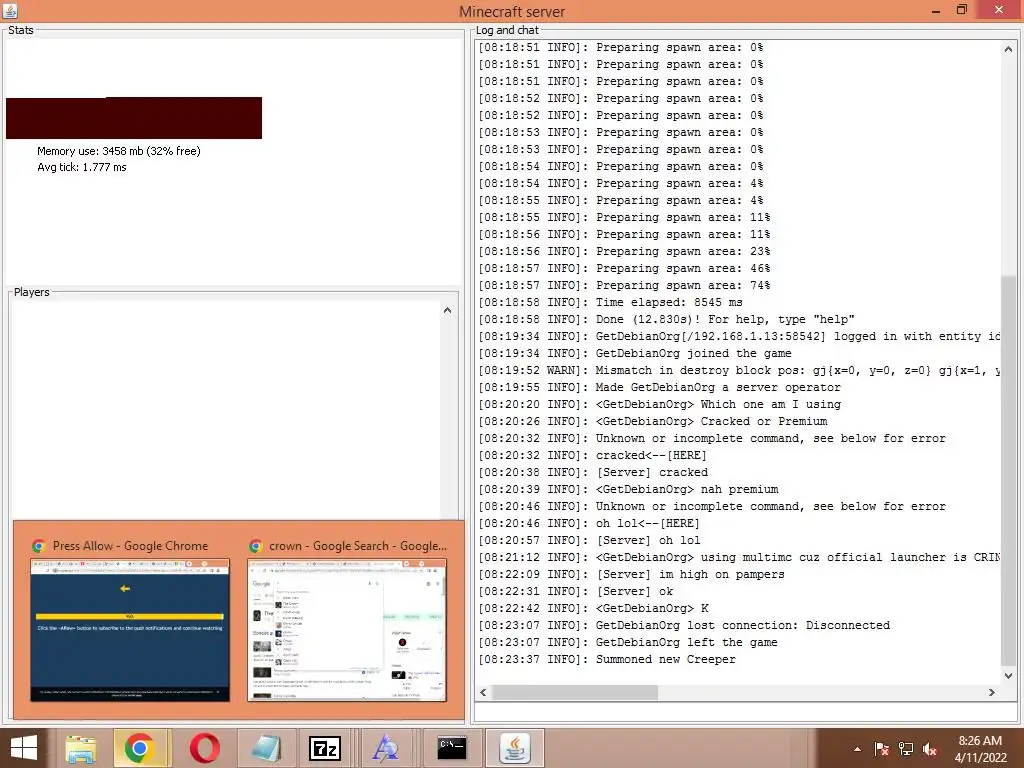Launch Opera browser from the taskbar

coord(204,748)
